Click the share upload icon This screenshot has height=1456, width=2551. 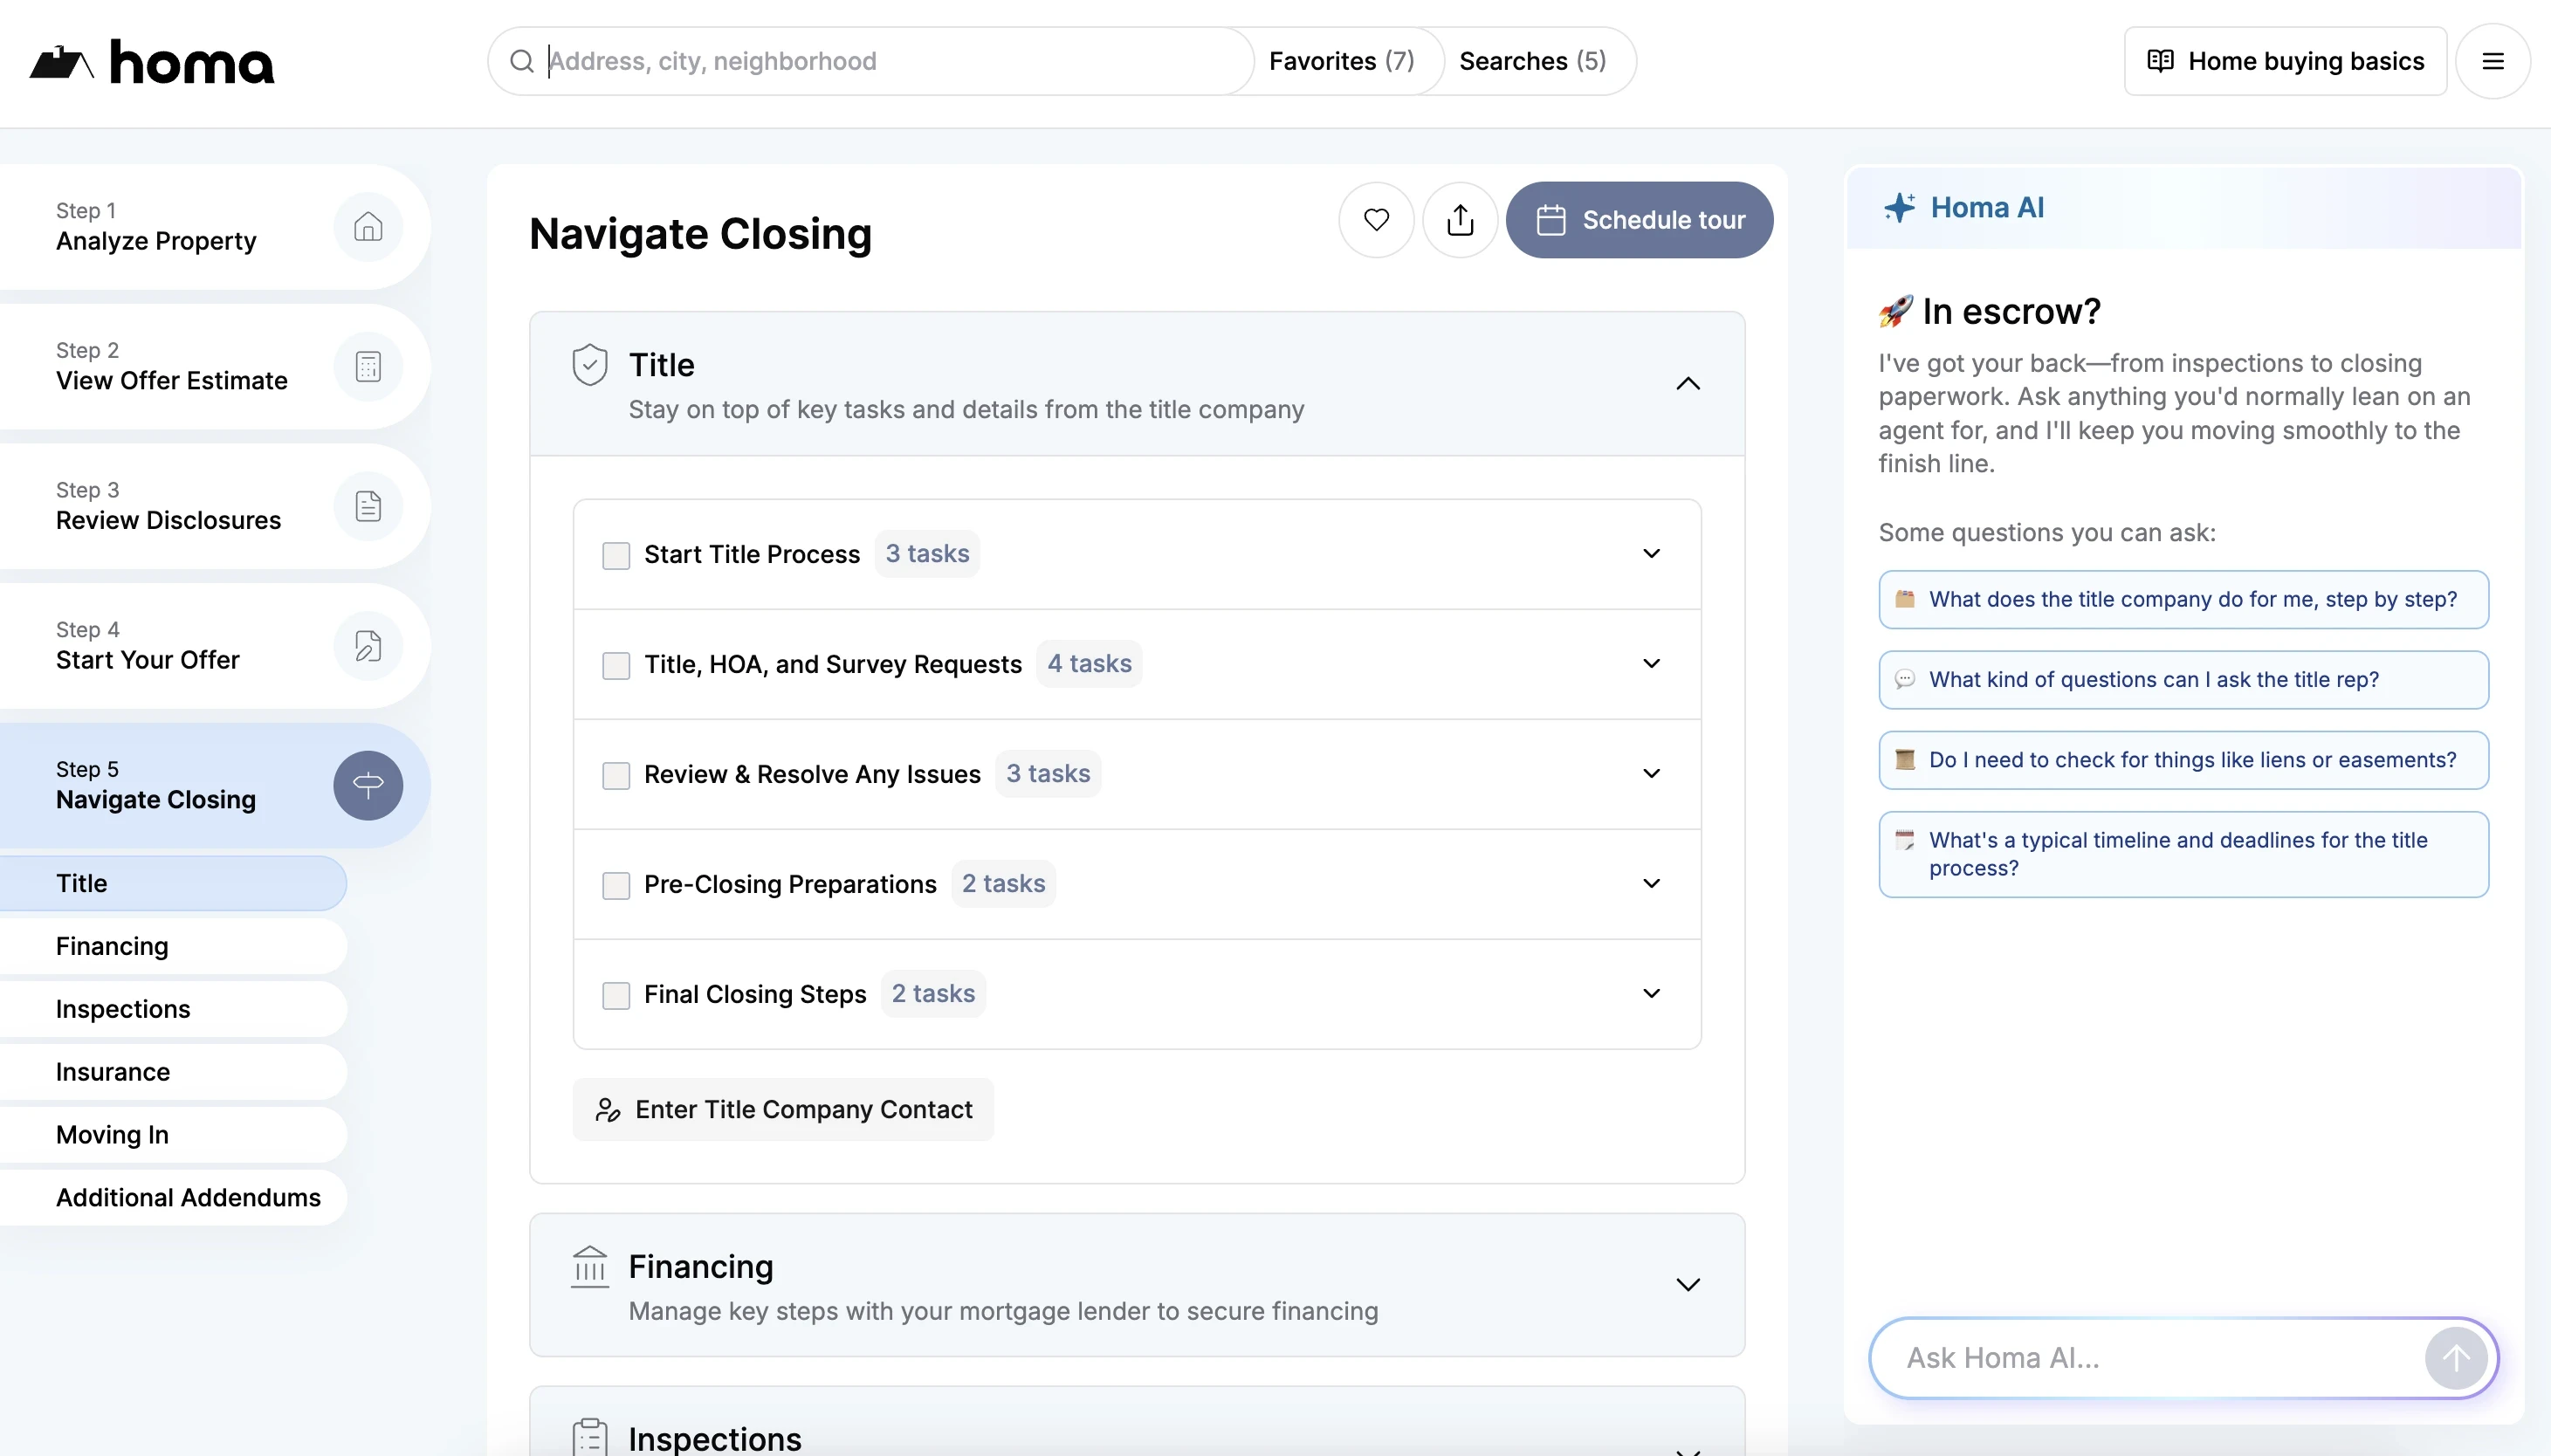coord(1460,220)
